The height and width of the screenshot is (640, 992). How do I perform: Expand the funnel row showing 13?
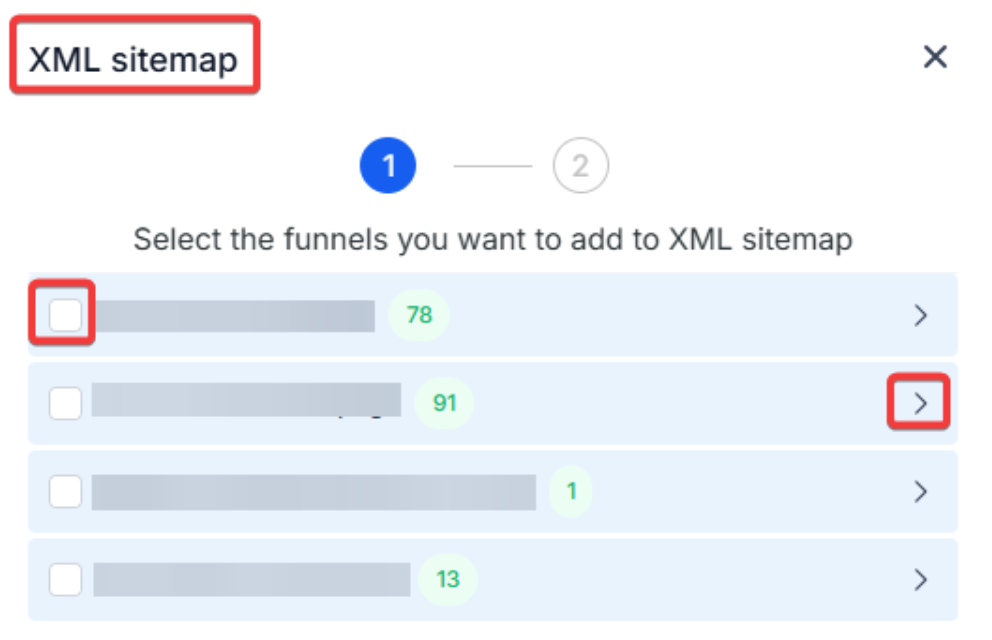click(x=921, y=579)
